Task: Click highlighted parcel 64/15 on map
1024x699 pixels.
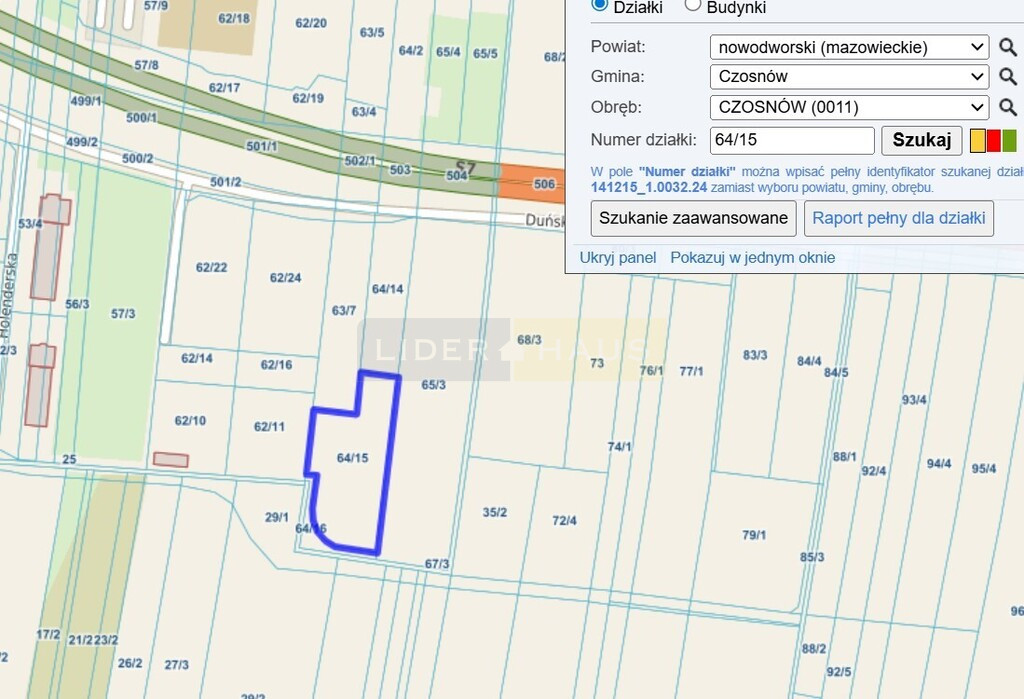Action: click(x=352, y=458)
